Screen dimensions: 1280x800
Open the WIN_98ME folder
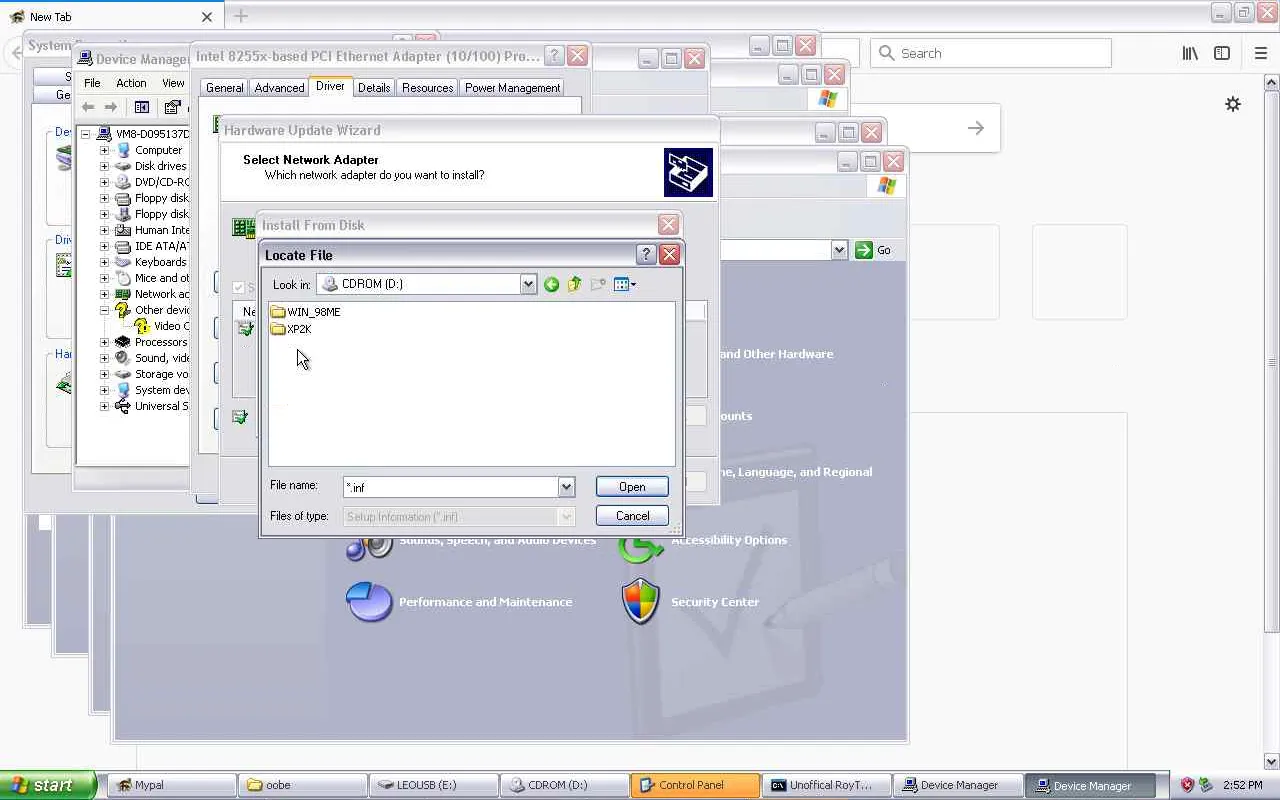coord(305,312)
